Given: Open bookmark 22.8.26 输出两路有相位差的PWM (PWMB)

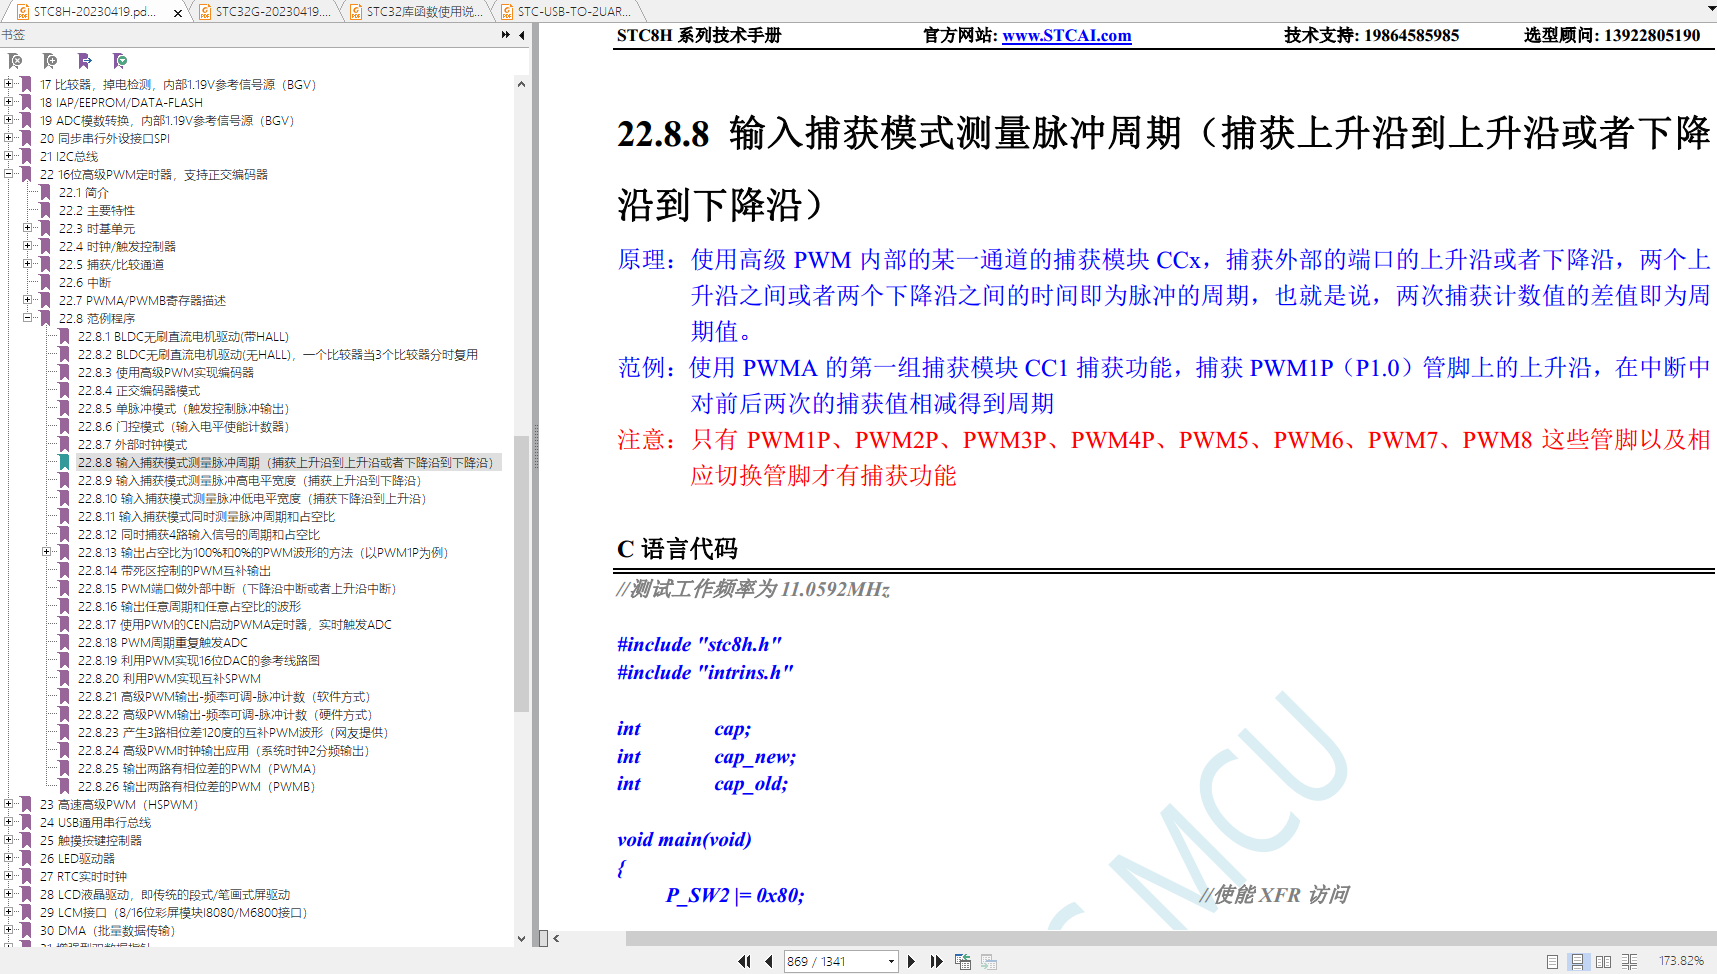Looking at the screenshot, I should point(196,786).
